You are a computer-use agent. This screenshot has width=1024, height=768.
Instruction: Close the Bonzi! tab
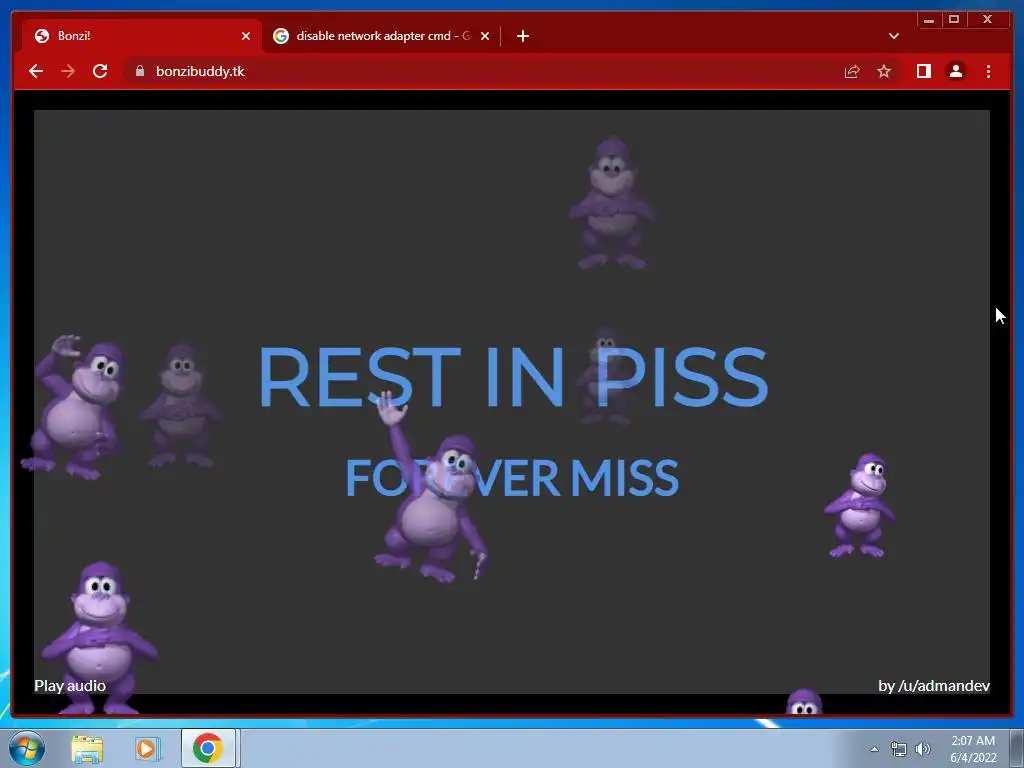246,36
